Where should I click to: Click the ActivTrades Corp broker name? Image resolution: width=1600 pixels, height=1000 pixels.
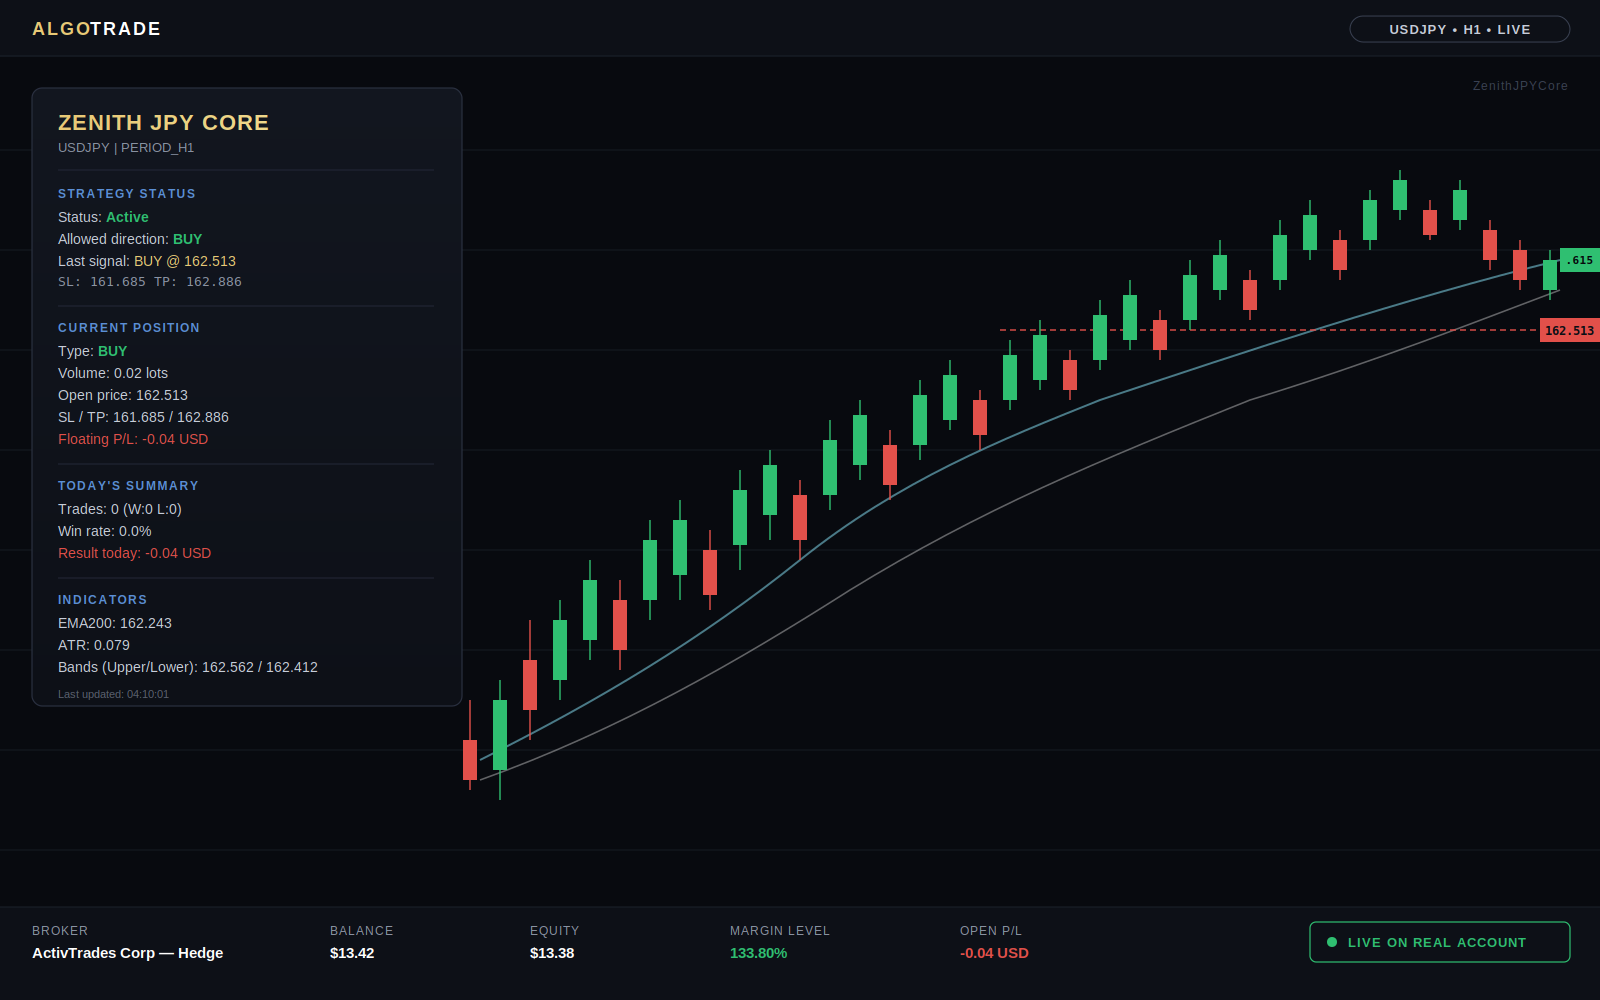(x=127, y=953)
